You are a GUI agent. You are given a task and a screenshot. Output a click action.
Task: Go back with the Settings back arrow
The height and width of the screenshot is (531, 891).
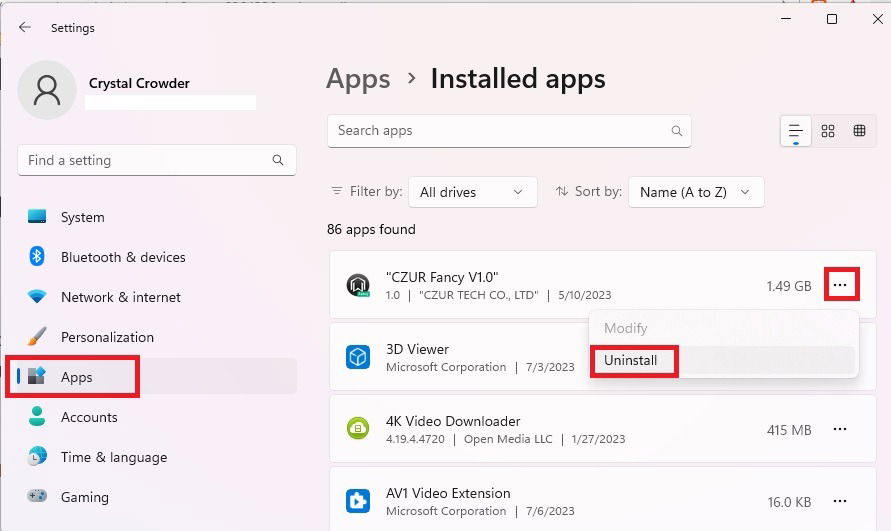point(24,27)
